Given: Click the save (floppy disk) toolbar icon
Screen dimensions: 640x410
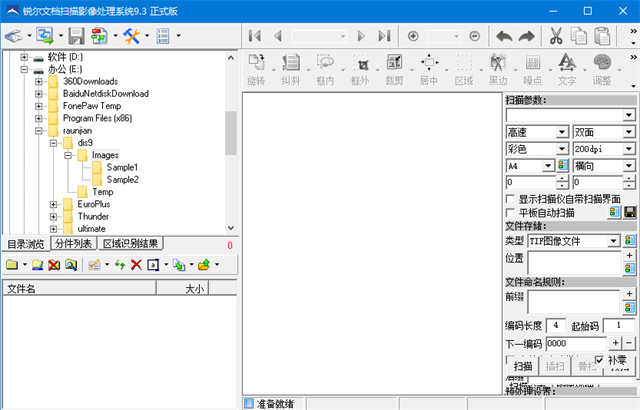Looking at the screenshot, I should [x=77, y=36].
